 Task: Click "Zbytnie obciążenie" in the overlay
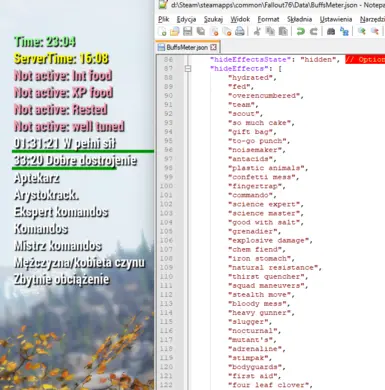point(61,279)
